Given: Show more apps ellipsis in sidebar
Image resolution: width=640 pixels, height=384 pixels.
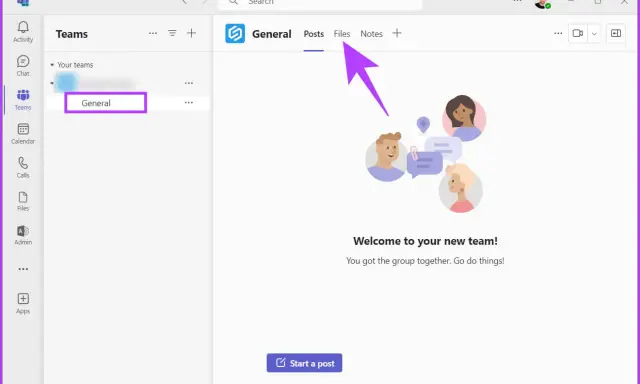Looking at the screenshot, I should 23,269.
